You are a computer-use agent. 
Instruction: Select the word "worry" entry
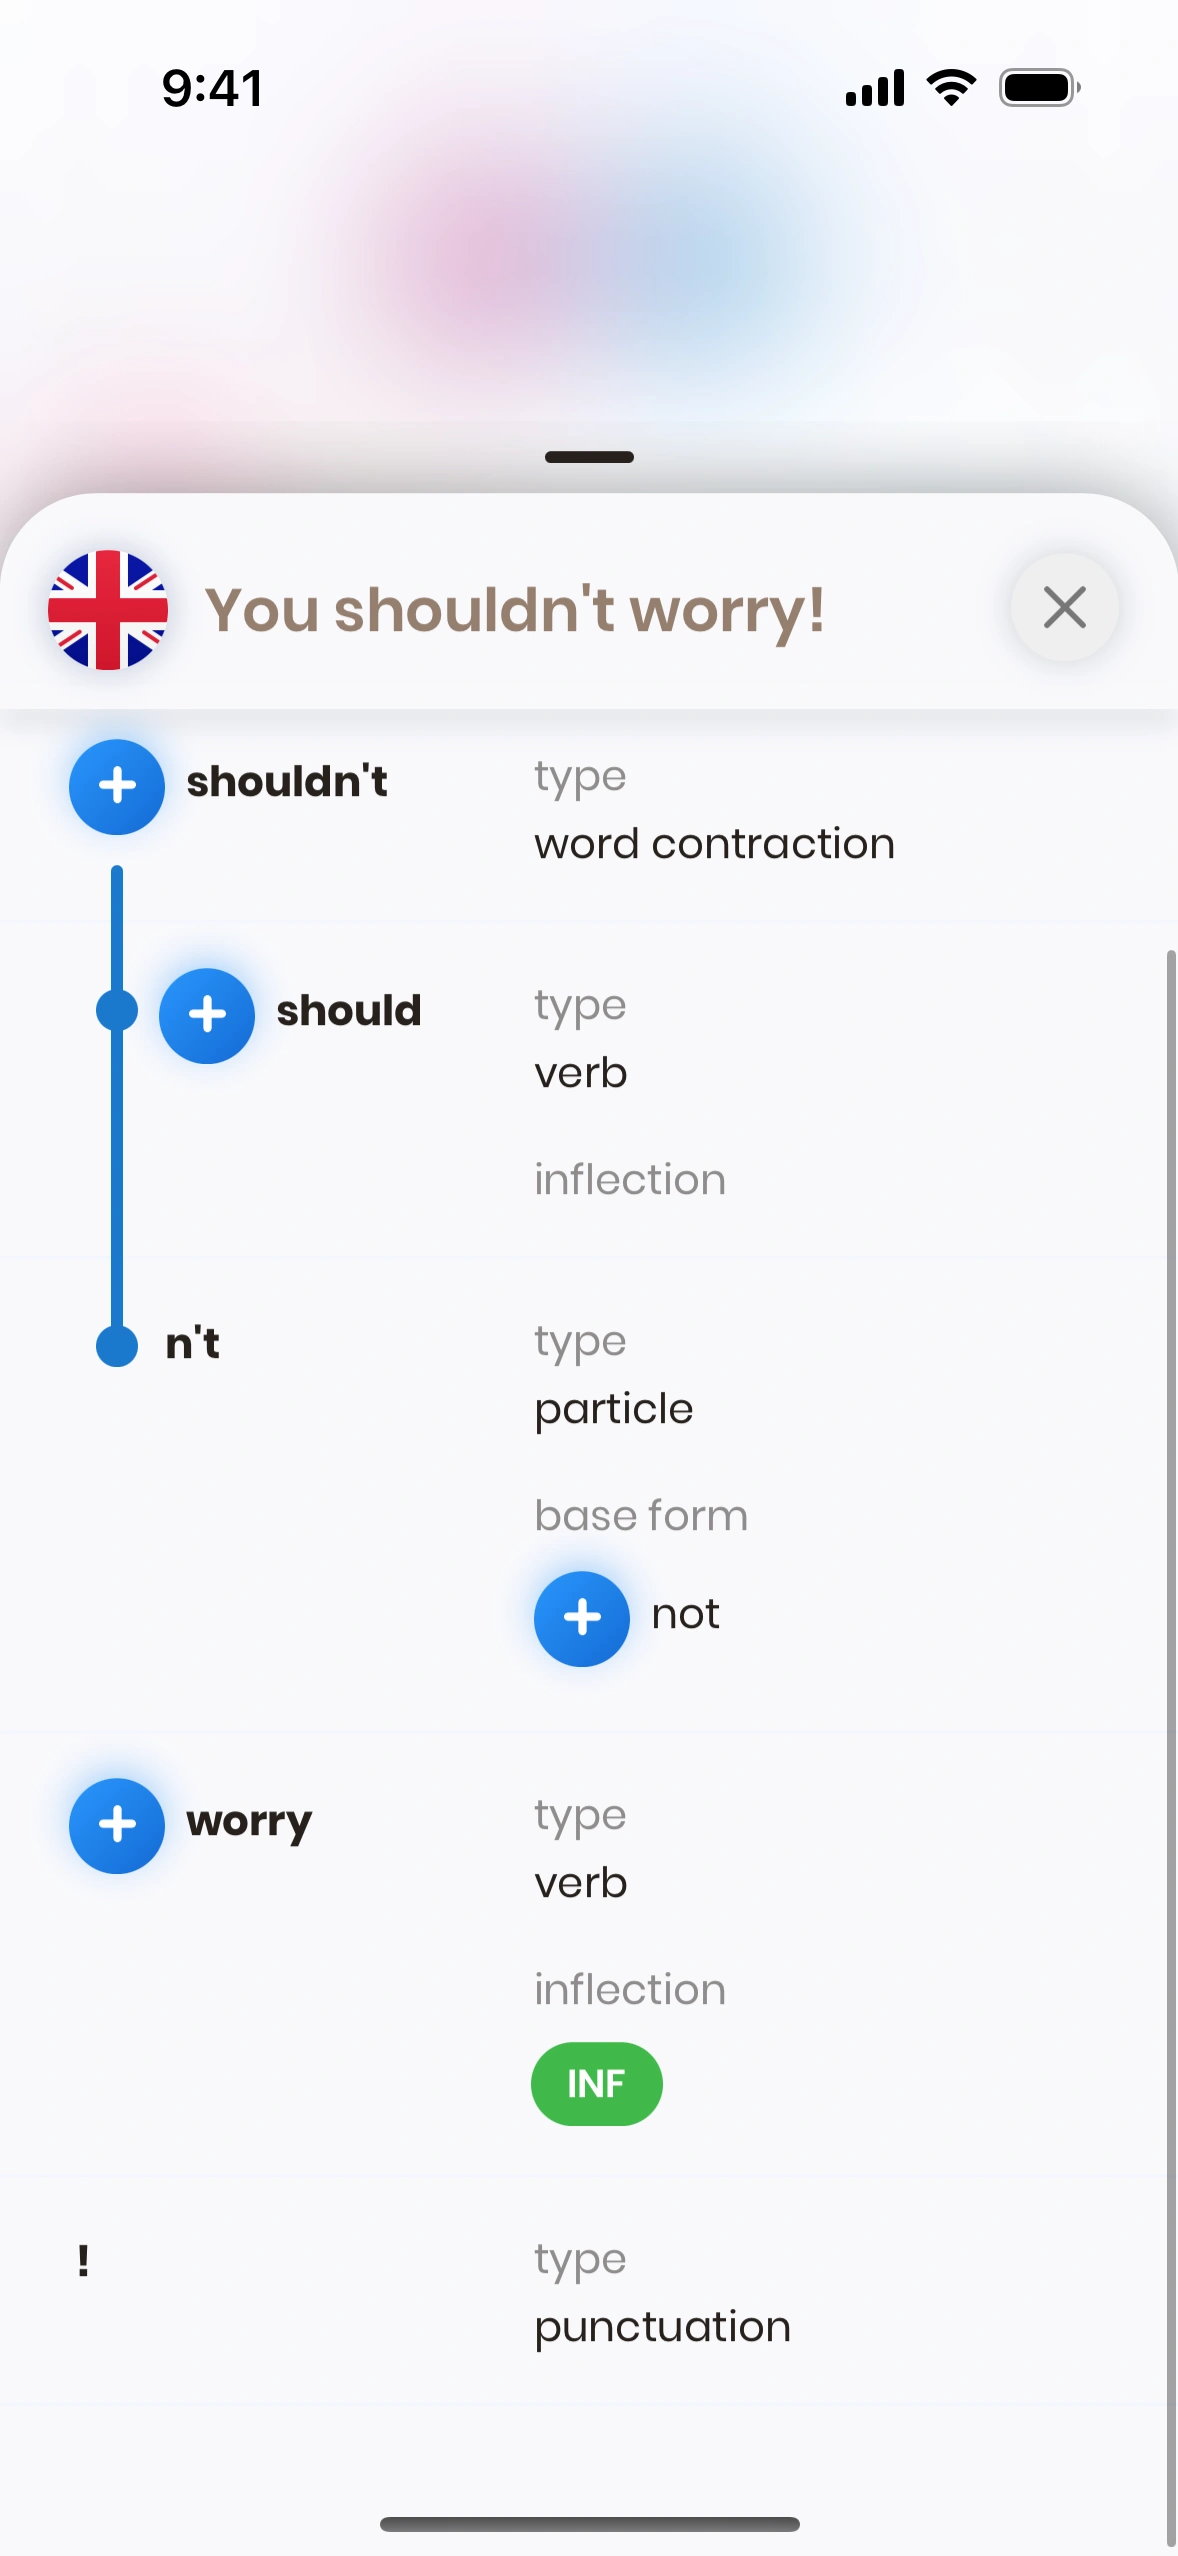coord(249,1822)
